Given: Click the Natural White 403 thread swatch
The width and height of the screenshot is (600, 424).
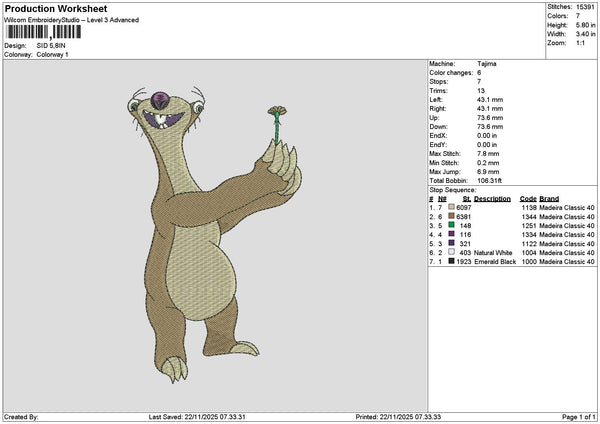Looking at the screenshot, I should coord(451,252).
